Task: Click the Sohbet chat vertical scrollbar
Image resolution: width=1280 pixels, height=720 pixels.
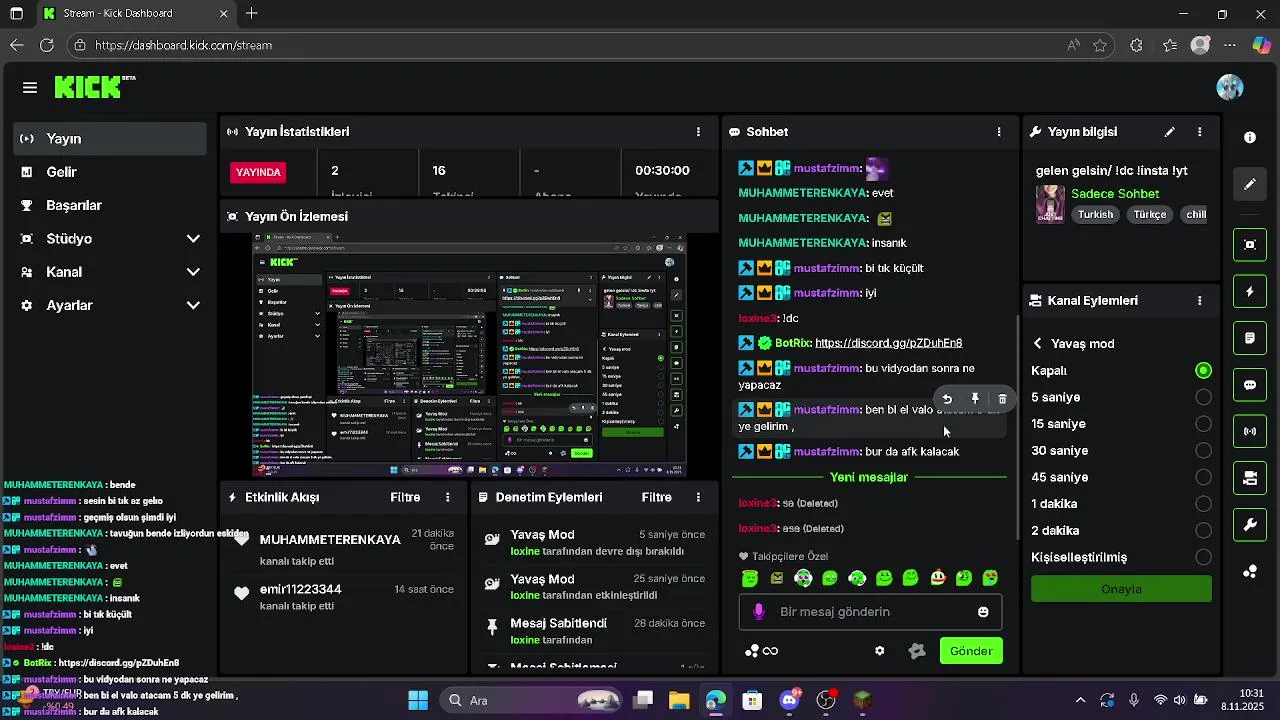Action: (x=1016, y=430)
